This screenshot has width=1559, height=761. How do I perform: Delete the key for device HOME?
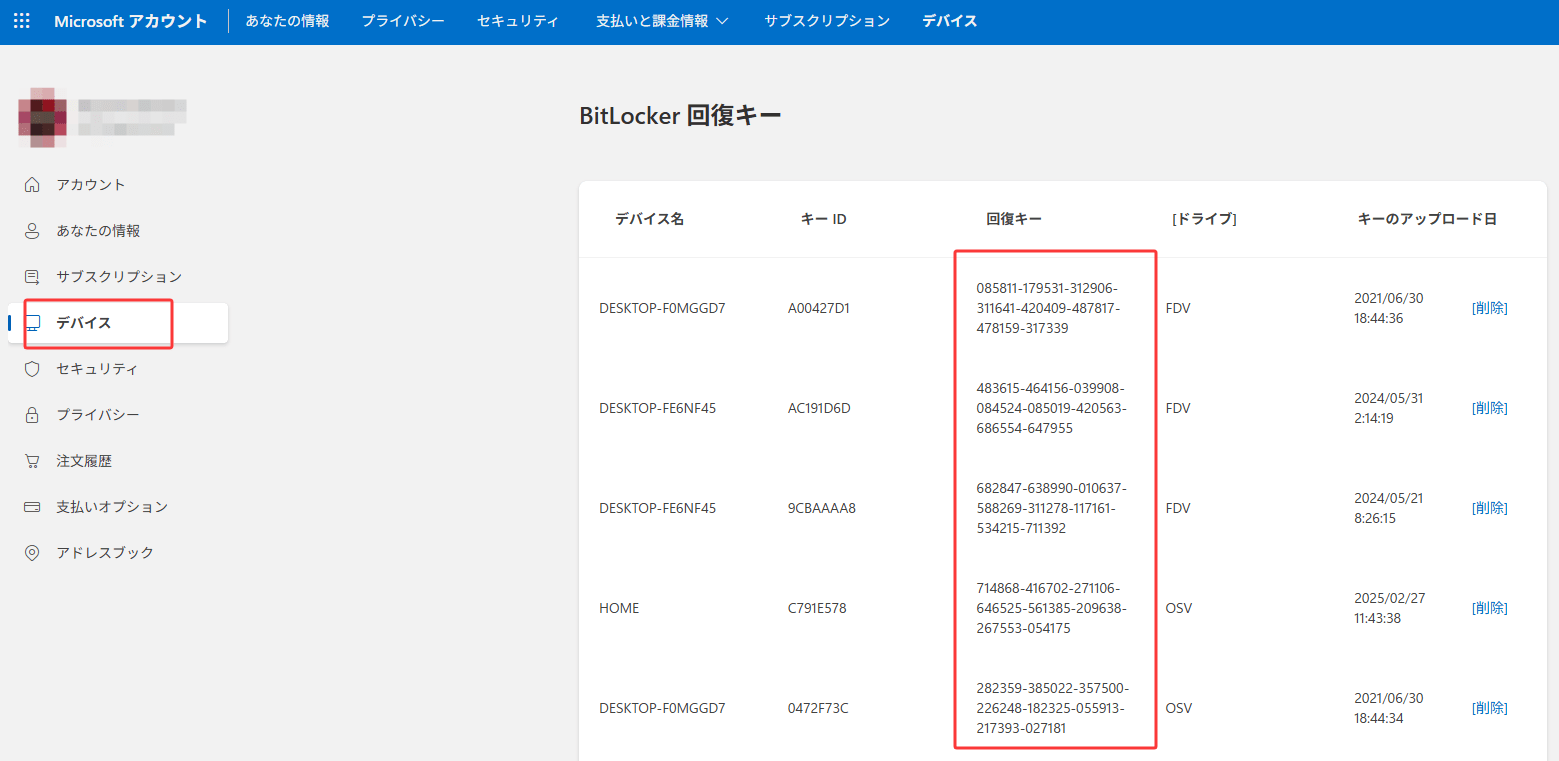pos(1490,607)
